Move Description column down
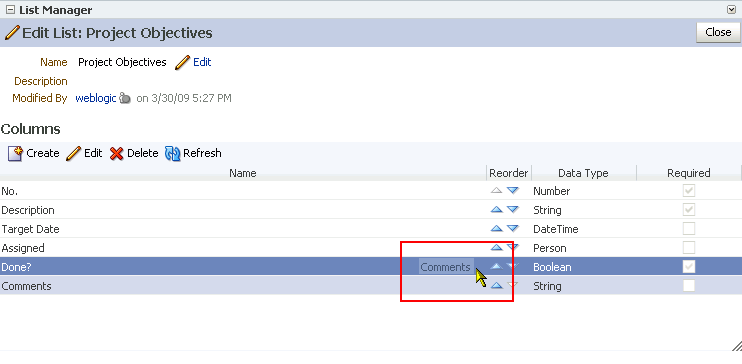Viewport: 742px width, 364px height. pos(512,210)
